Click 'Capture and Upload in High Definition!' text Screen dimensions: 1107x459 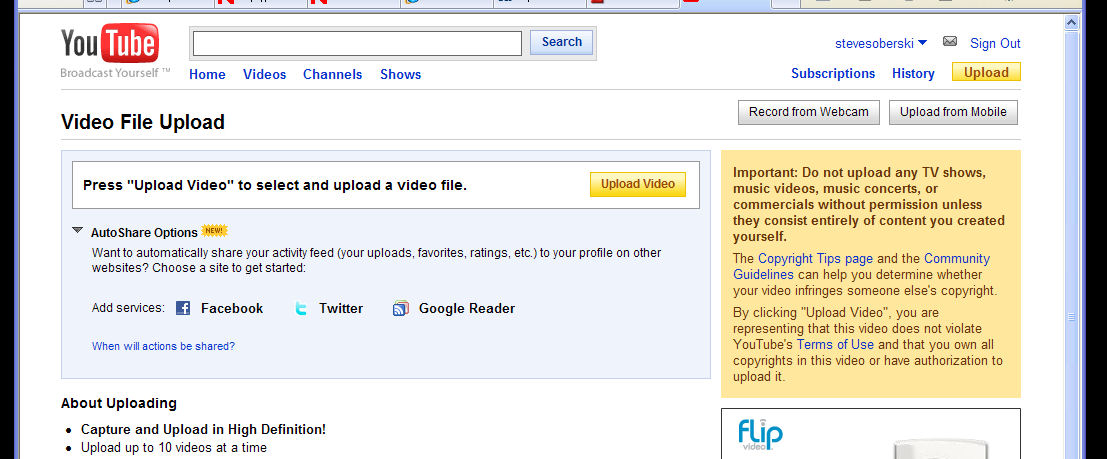(x=203, y=429)
